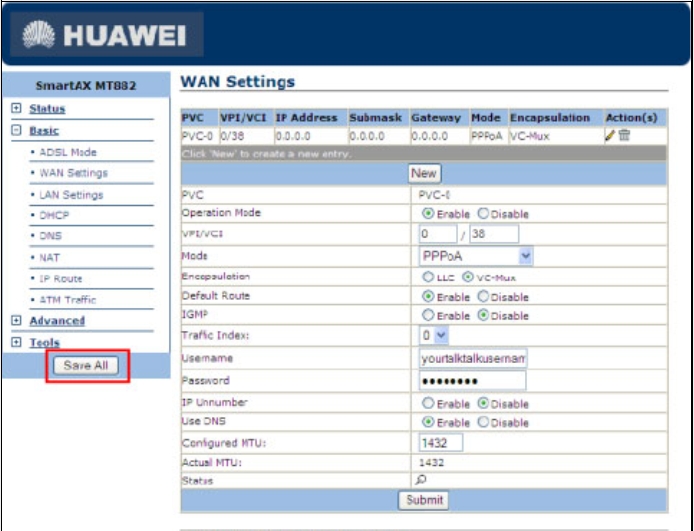The image size is (694, 531).
Task: Click the Username input field
Action: point(473,358)
